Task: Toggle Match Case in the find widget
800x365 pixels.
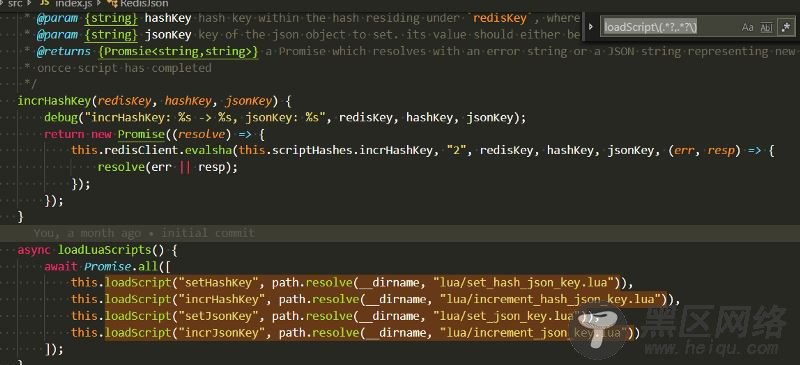Action: click(x=747, y=28)
